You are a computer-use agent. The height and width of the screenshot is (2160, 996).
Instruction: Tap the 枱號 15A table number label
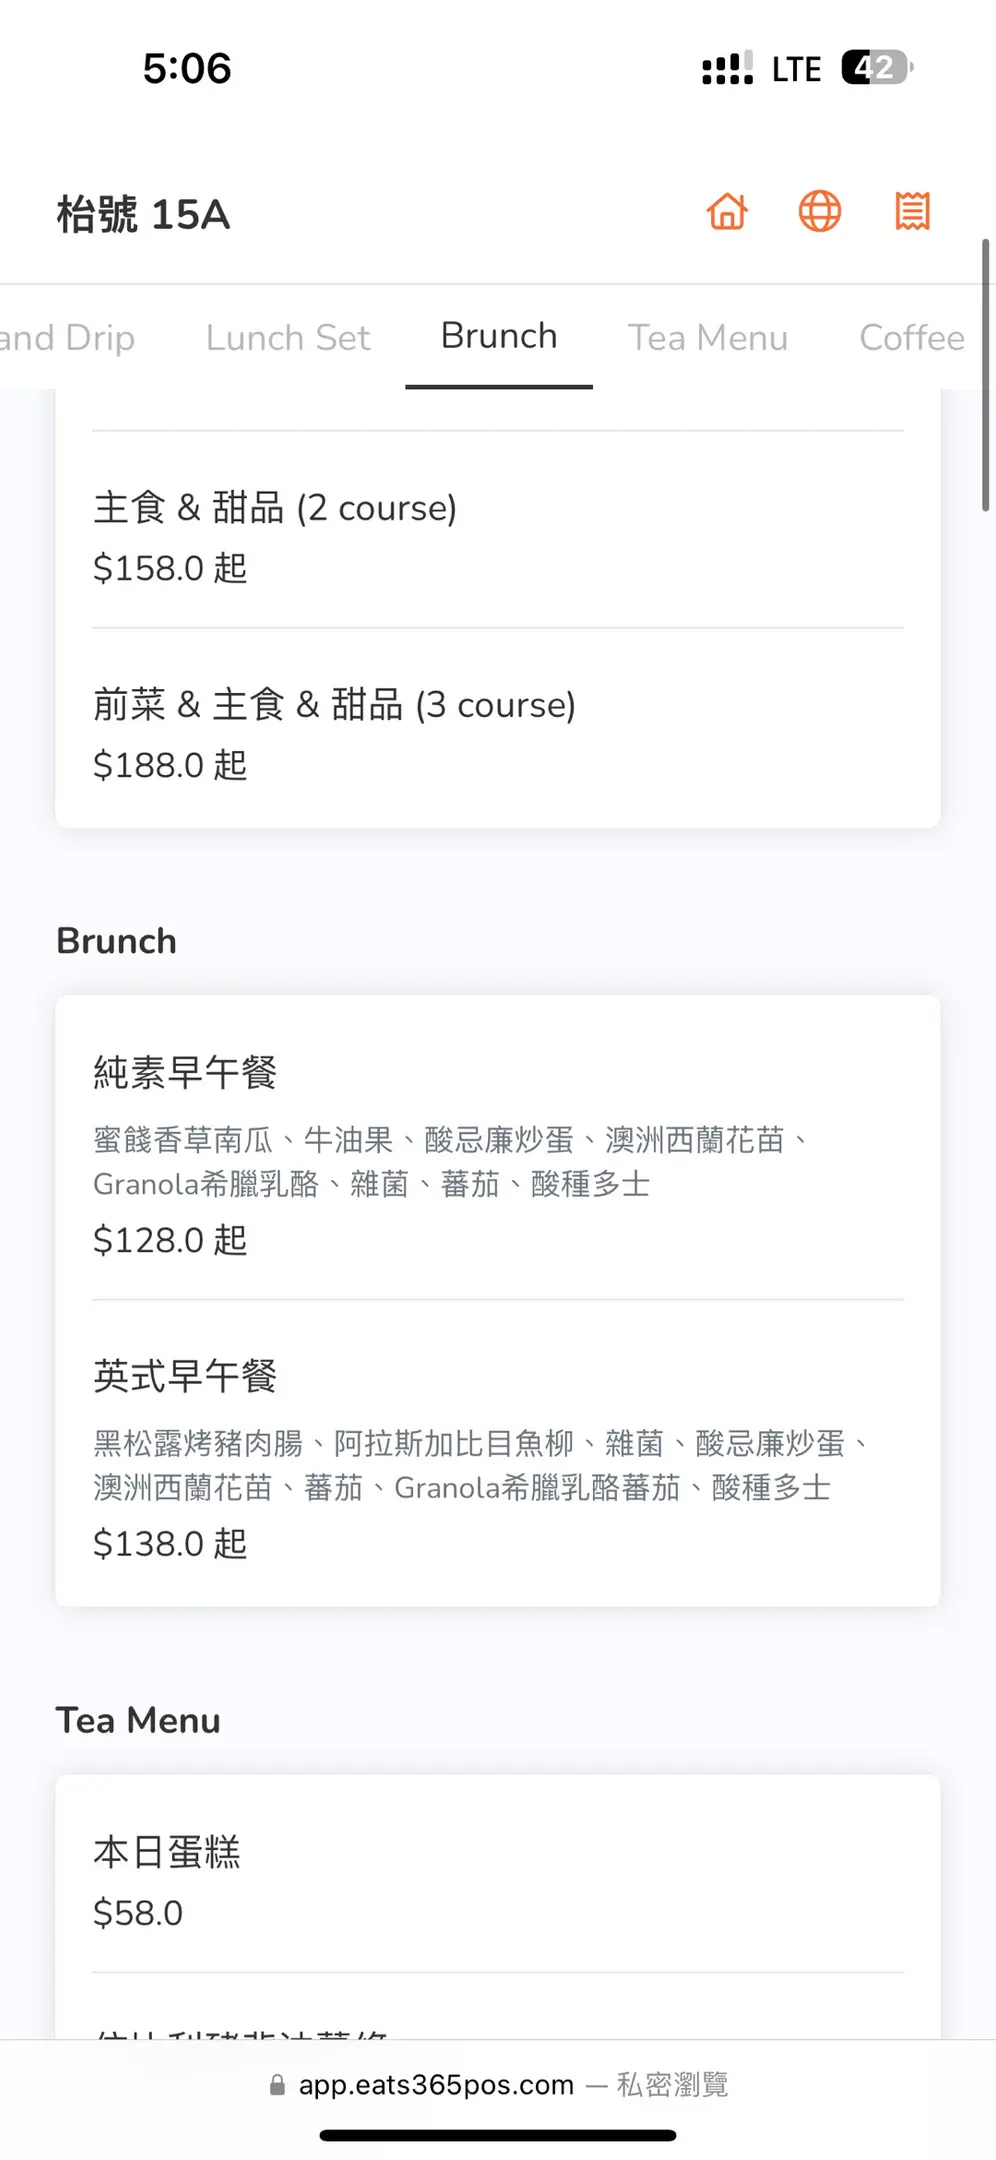point(144,214)
